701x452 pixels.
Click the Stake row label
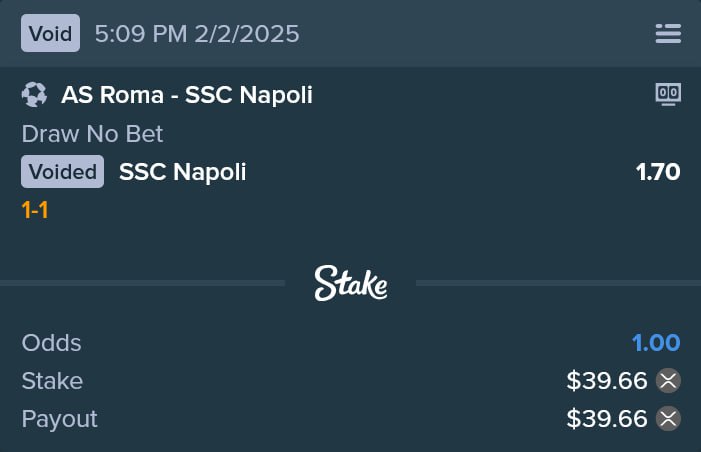[52, 381]
